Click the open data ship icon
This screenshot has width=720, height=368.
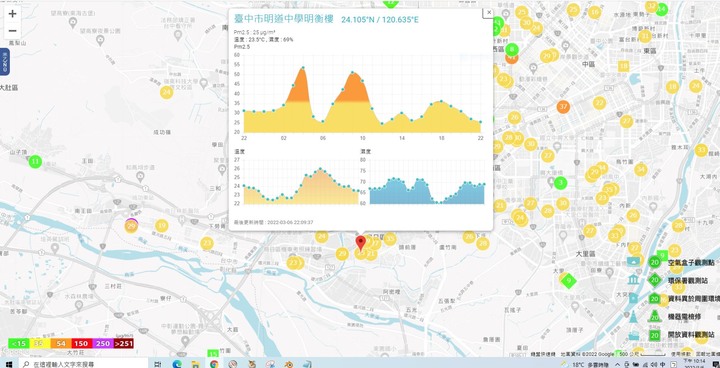(x=634, y=334)
